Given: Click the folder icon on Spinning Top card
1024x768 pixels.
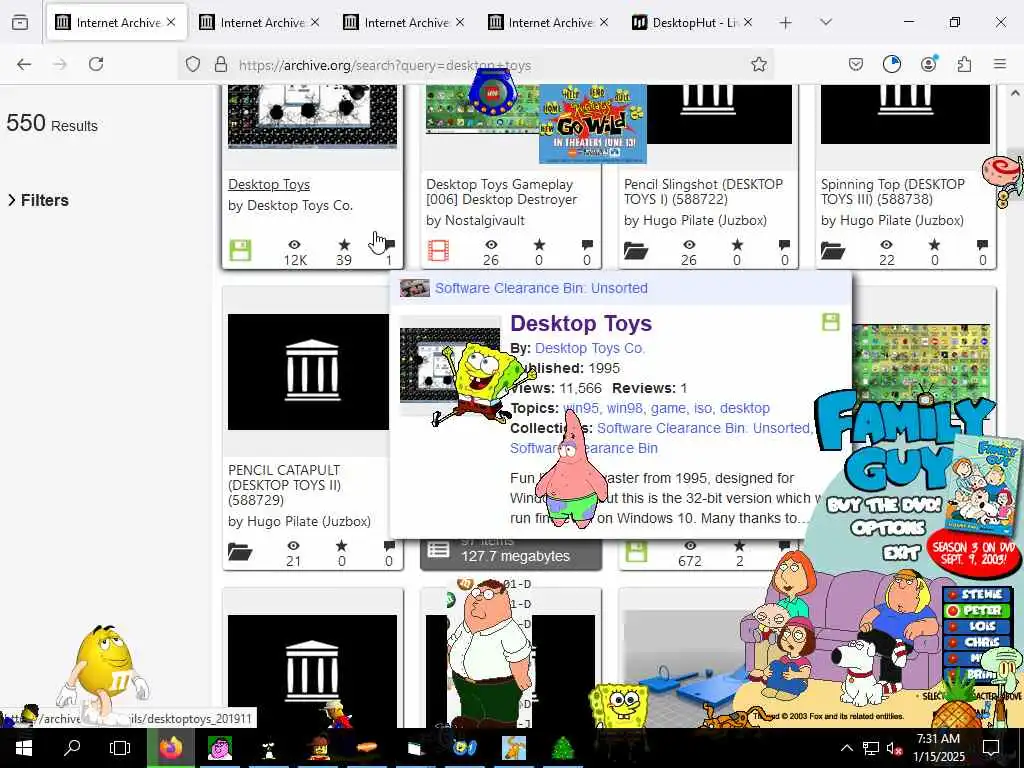Looking at the screenshot, I should [x=833, y=251].
